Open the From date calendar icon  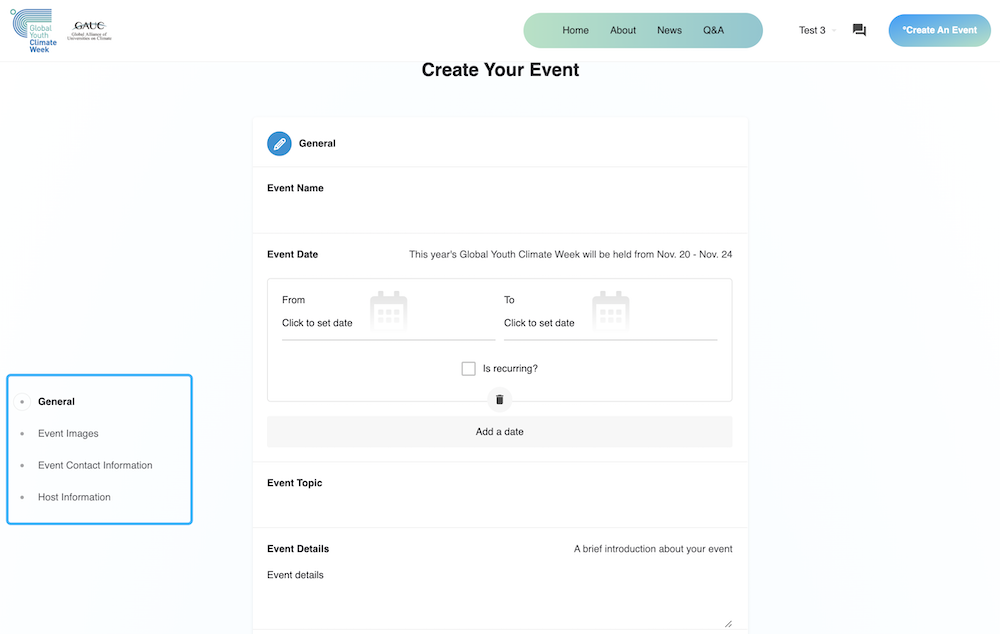(388, 310)
